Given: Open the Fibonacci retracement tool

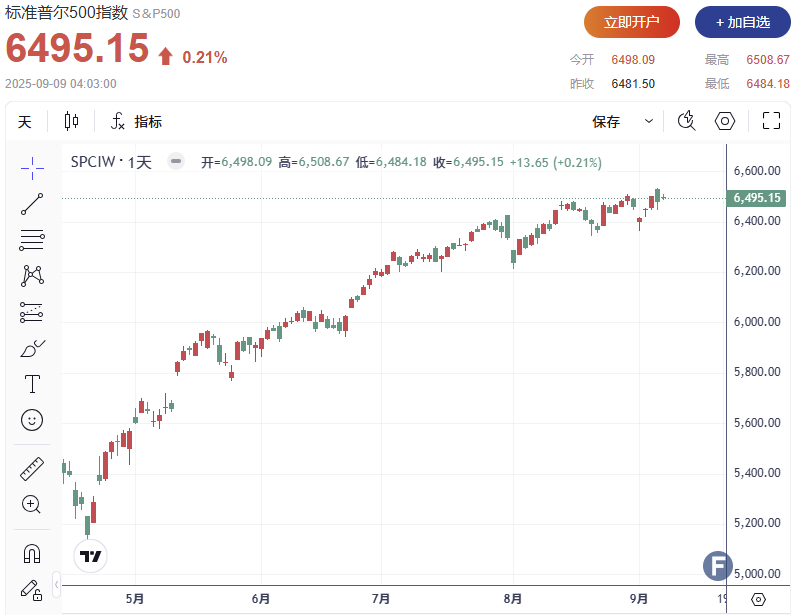Looking at the screenshot, I should 32,240.
